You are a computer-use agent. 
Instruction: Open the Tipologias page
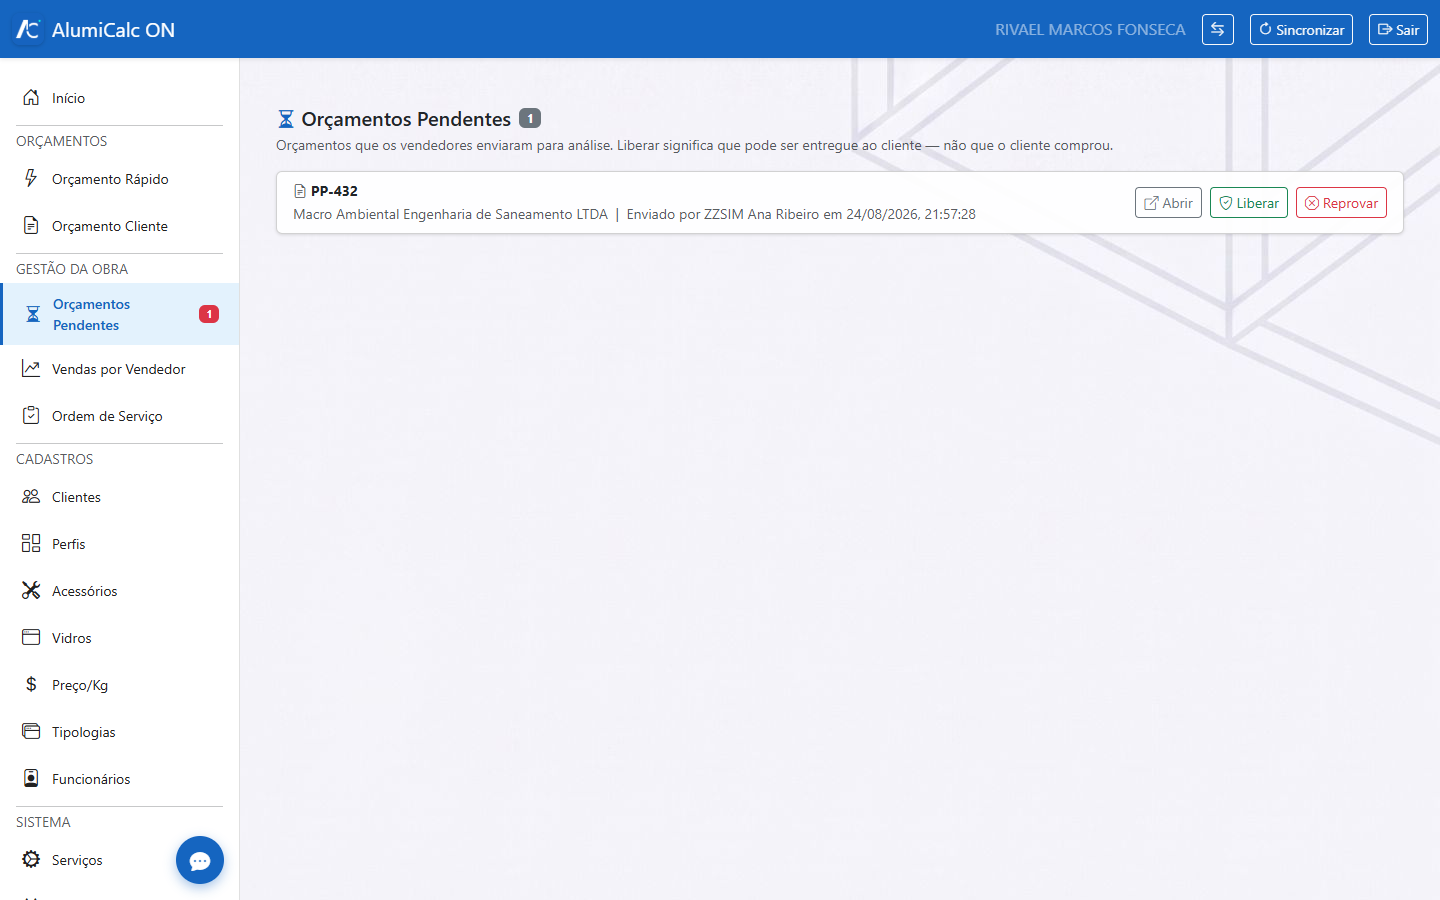[x=120, y=732]
